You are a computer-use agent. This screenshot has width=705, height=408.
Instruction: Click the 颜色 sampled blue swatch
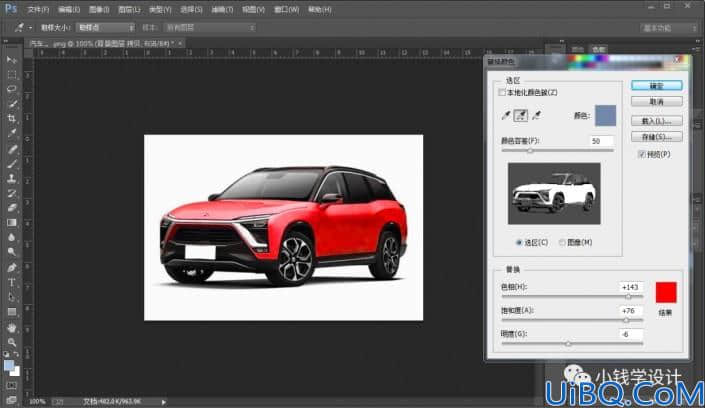(605, 116)
